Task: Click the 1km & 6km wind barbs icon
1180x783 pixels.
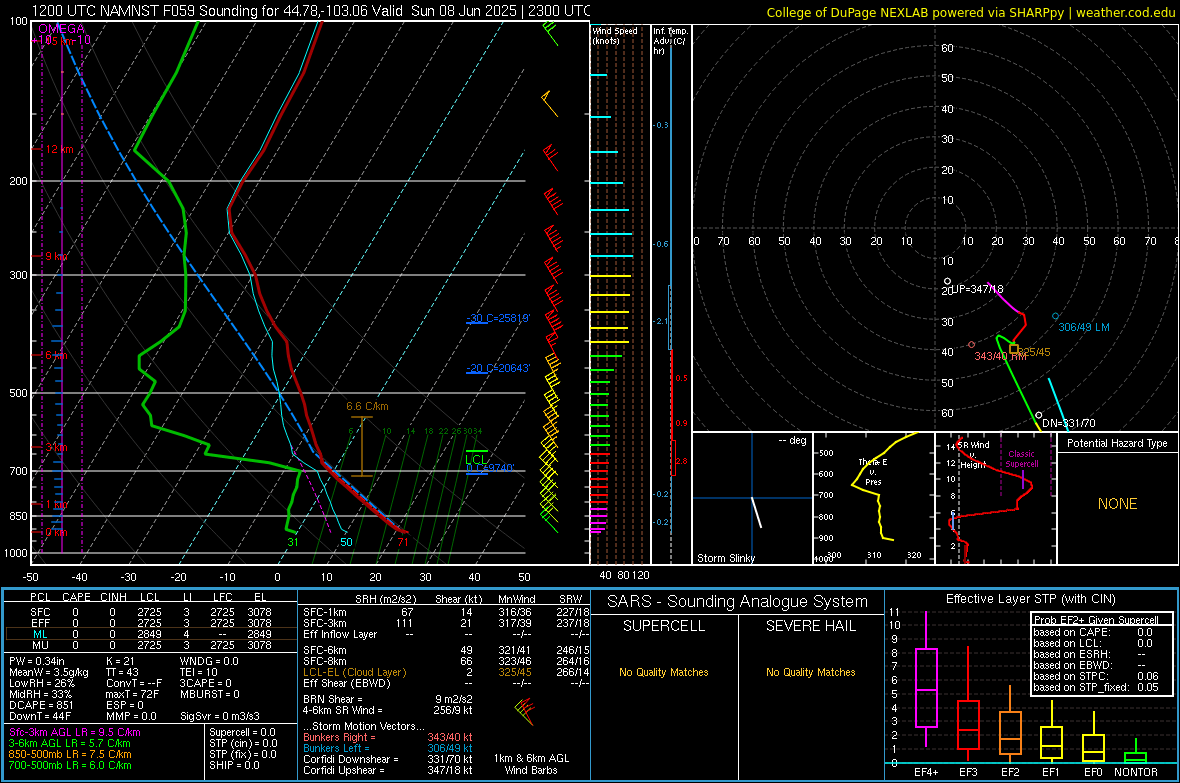Action: click(525, 711)
